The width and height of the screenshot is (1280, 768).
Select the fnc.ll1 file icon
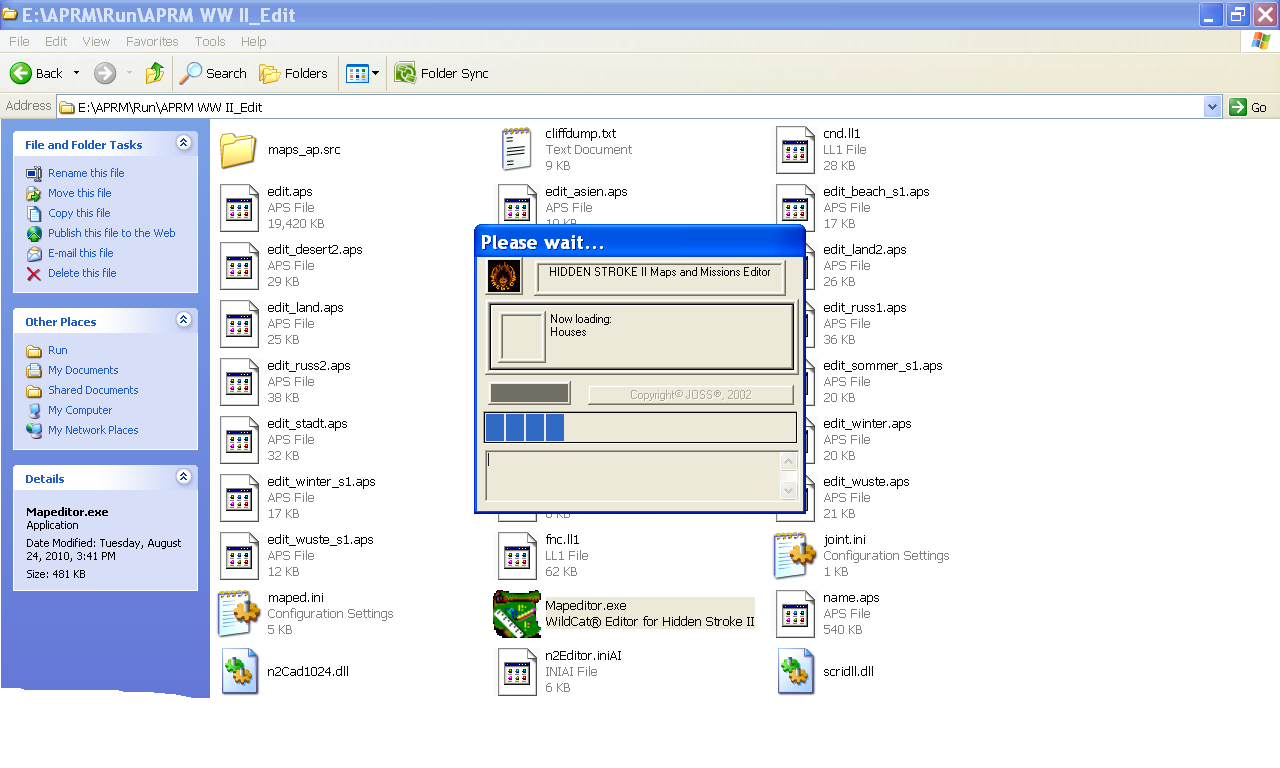[517, 556]
